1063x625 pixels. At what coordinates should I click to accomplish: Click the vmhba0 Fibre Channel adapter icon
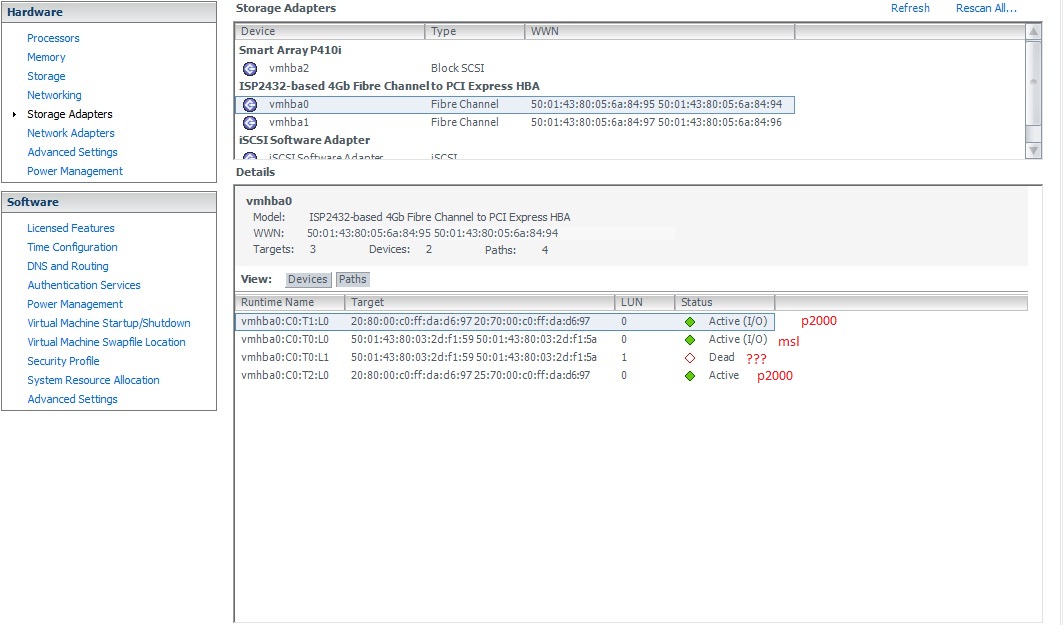point(250,104)
